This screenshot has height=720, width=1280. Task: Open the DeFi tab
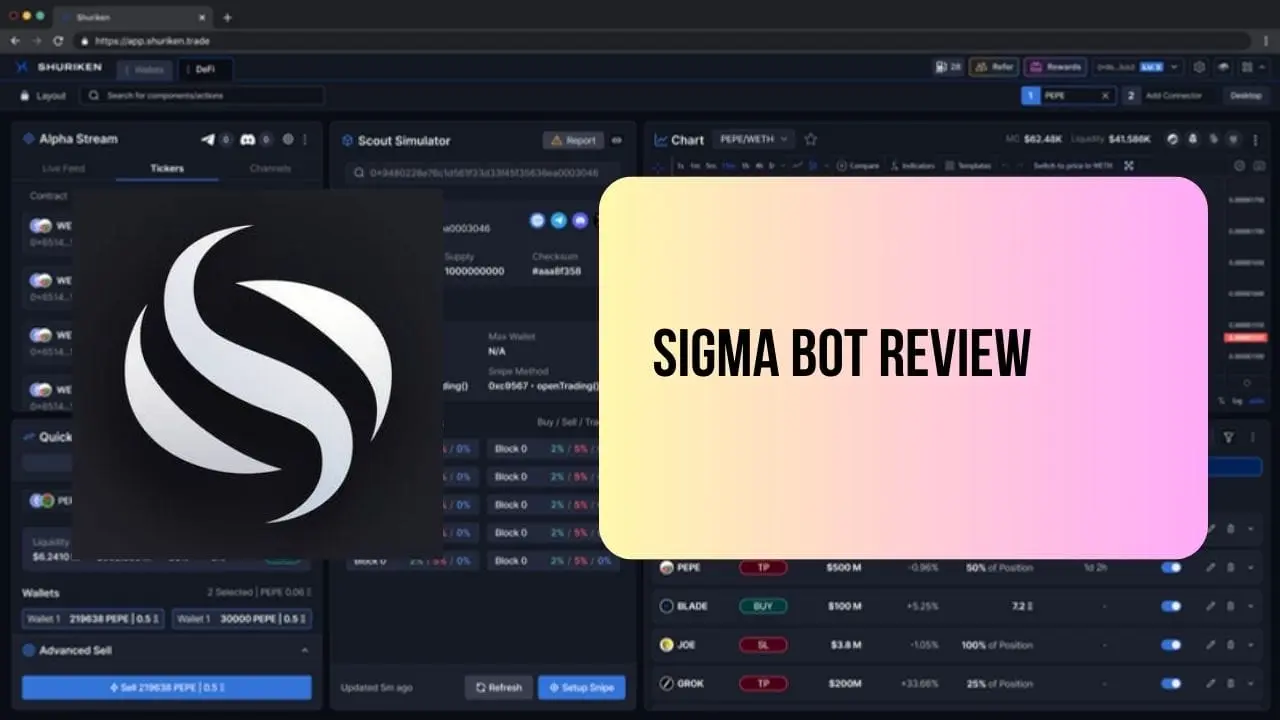point(206,69)
